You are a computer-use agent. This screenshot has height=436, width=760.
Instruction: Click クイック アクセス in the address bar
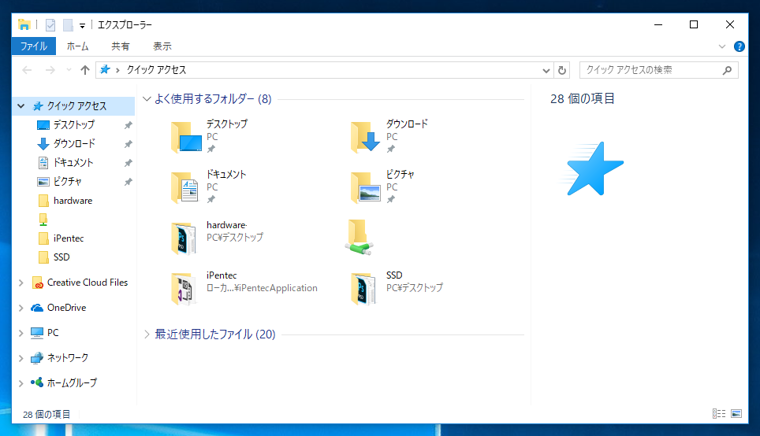click(x=157, y=70)
